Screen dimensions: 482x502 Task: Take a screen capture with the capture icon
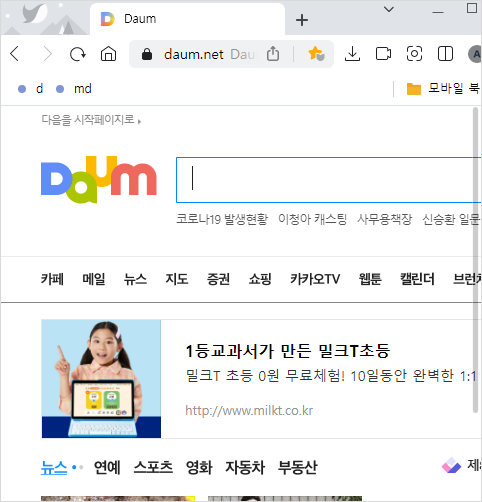(x=414, y=54)
